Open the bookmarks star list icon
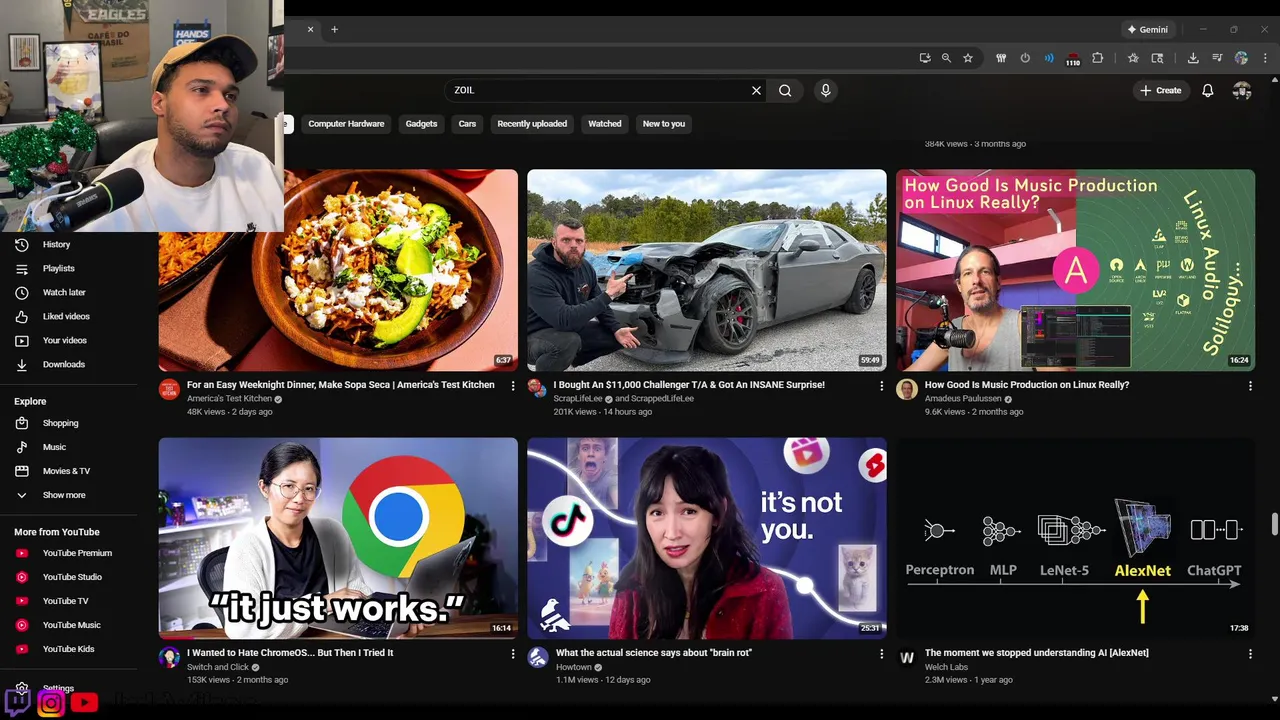This screenshot has height=720, width=1280. [x=1133, y=58]
